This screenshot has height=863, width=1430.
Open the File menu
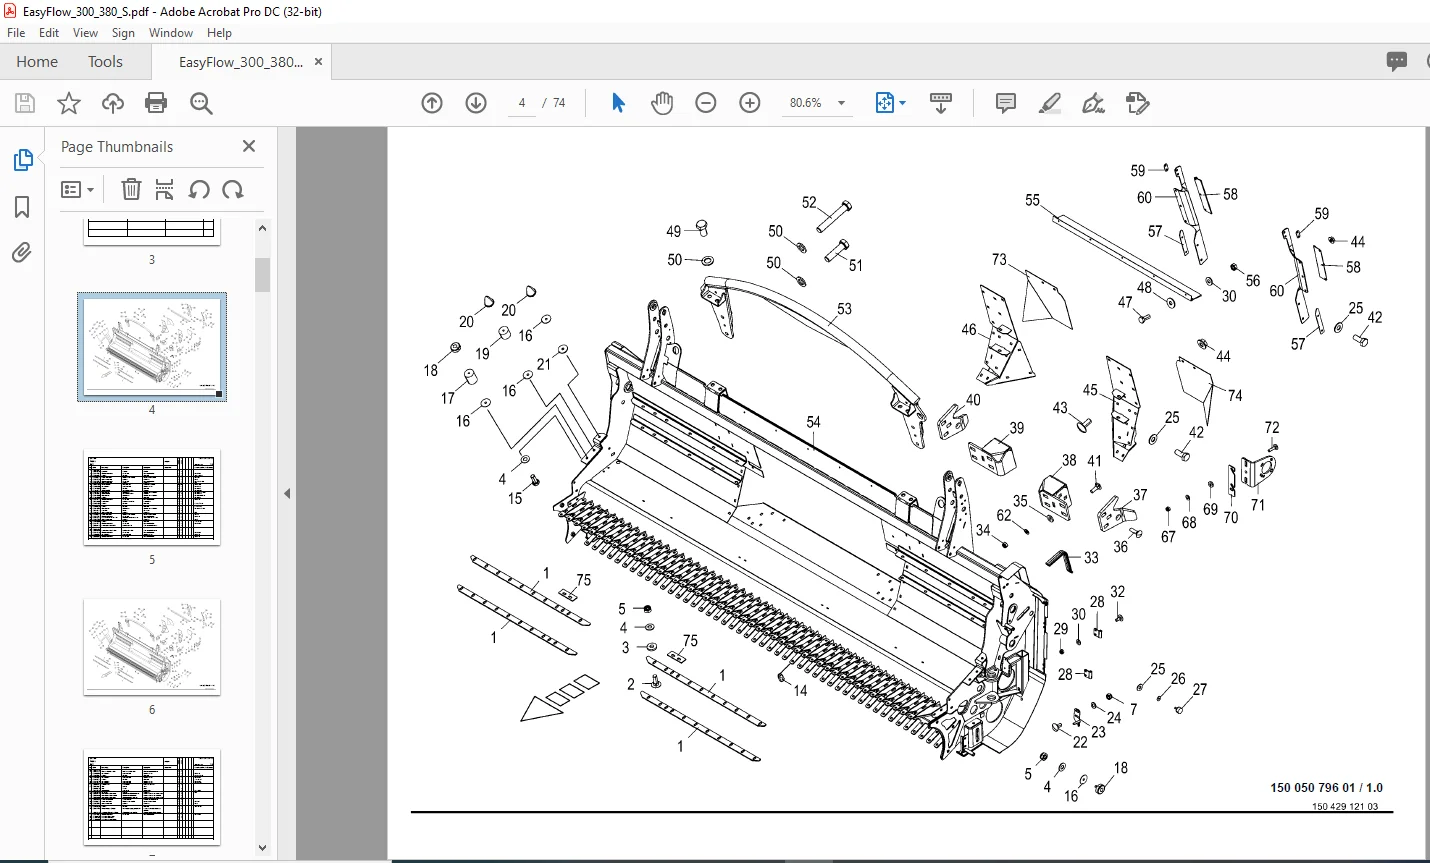click(16, 33)
